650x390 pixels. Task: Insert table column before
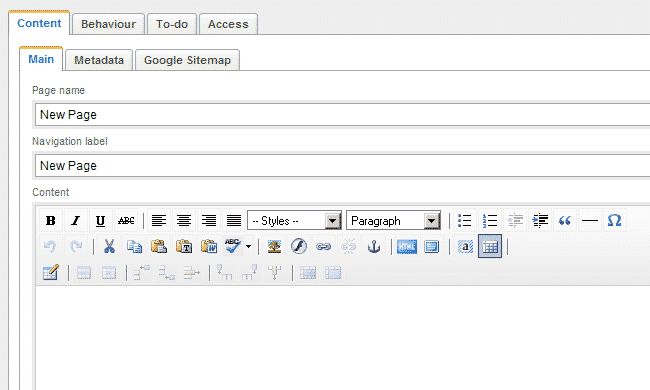[x=225, y=273]
